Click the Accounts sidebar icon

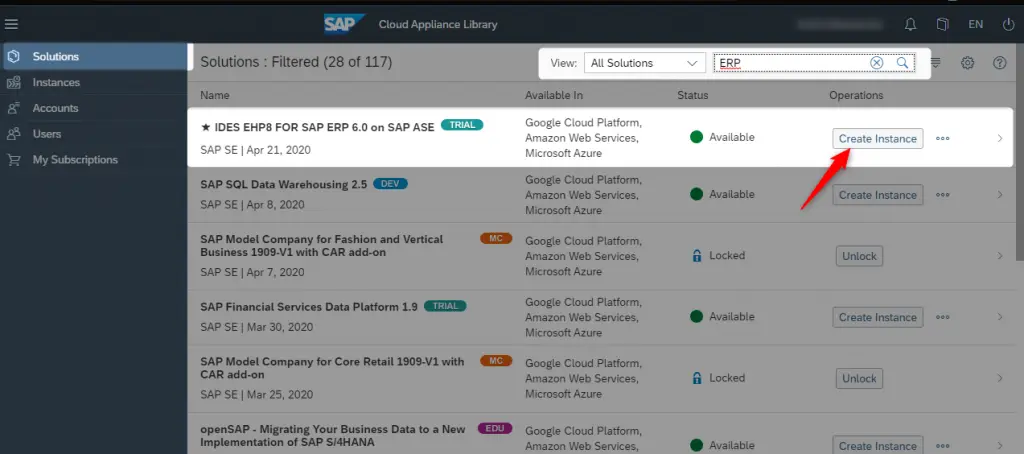13,108
